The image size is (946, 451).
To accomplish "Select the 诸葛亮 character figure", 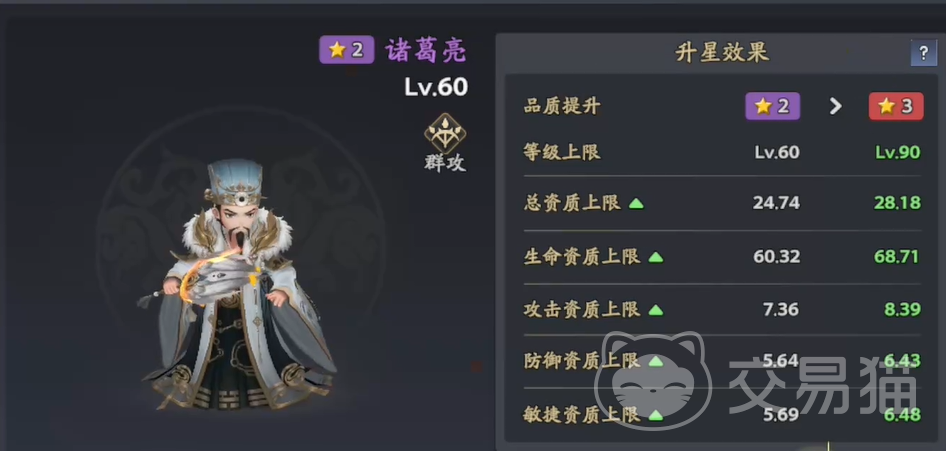I will click(x=238, y=285).
